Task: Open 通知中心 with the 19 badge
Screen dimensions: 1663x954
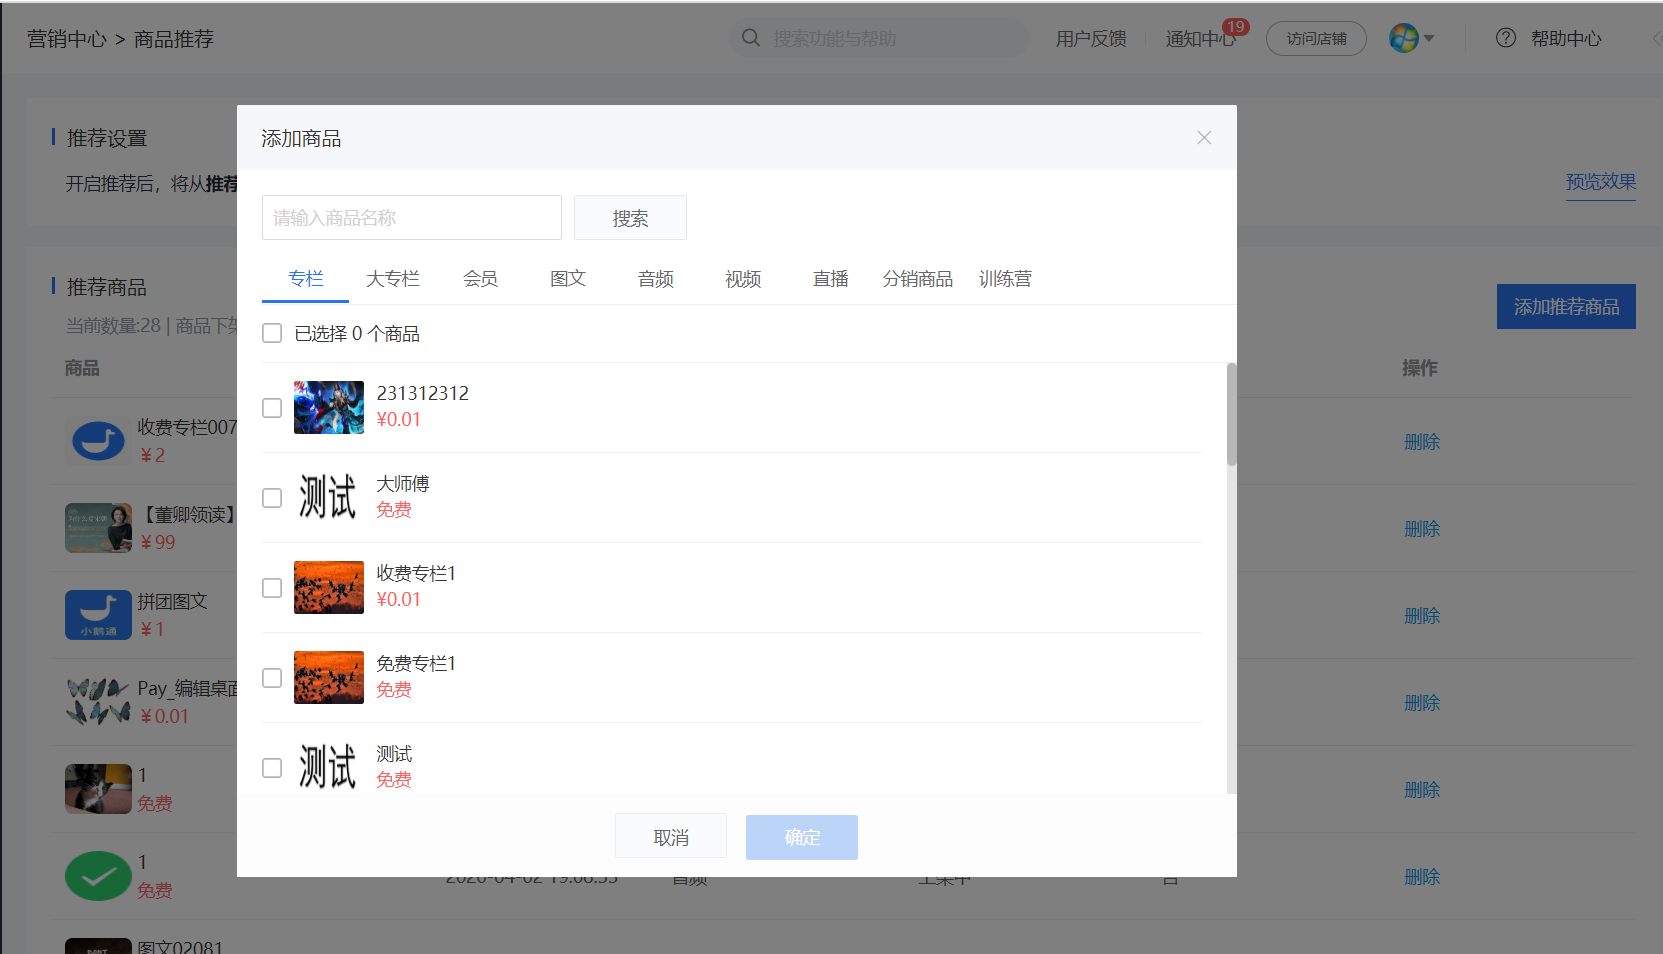Action: (1200, 39)
